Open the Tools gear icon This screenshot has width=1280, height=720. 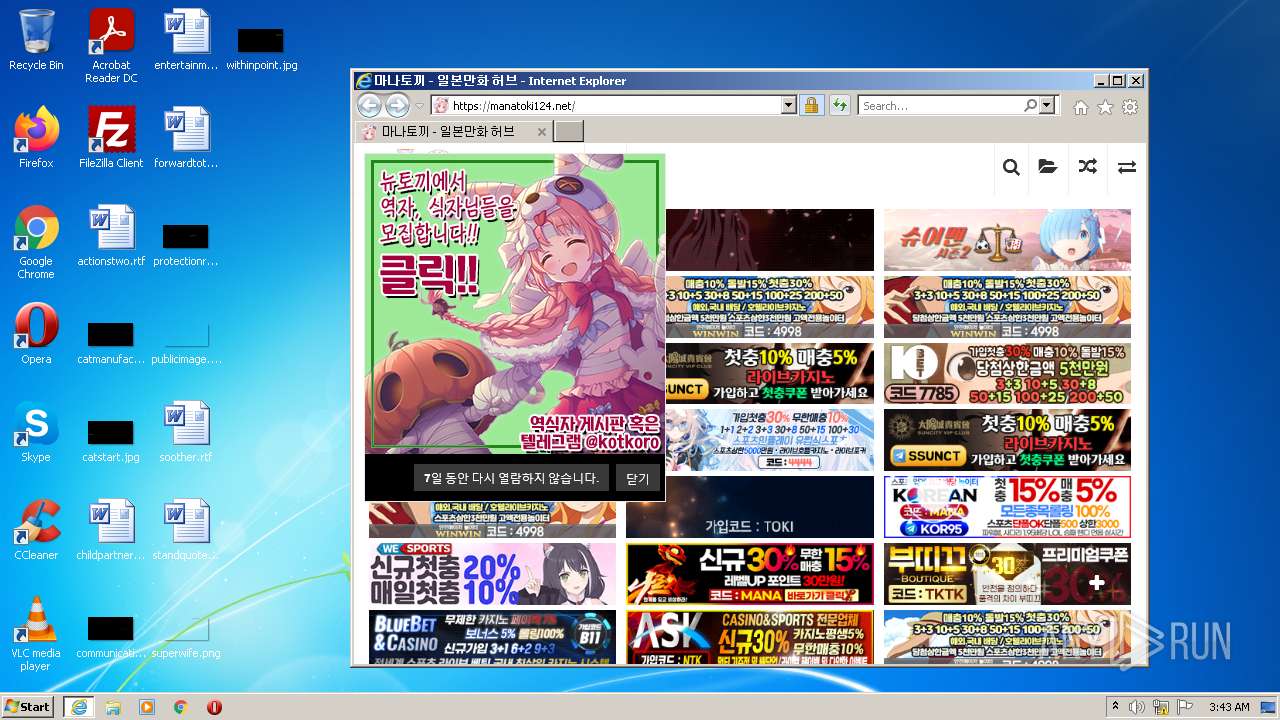click(x=1130, y=107)
